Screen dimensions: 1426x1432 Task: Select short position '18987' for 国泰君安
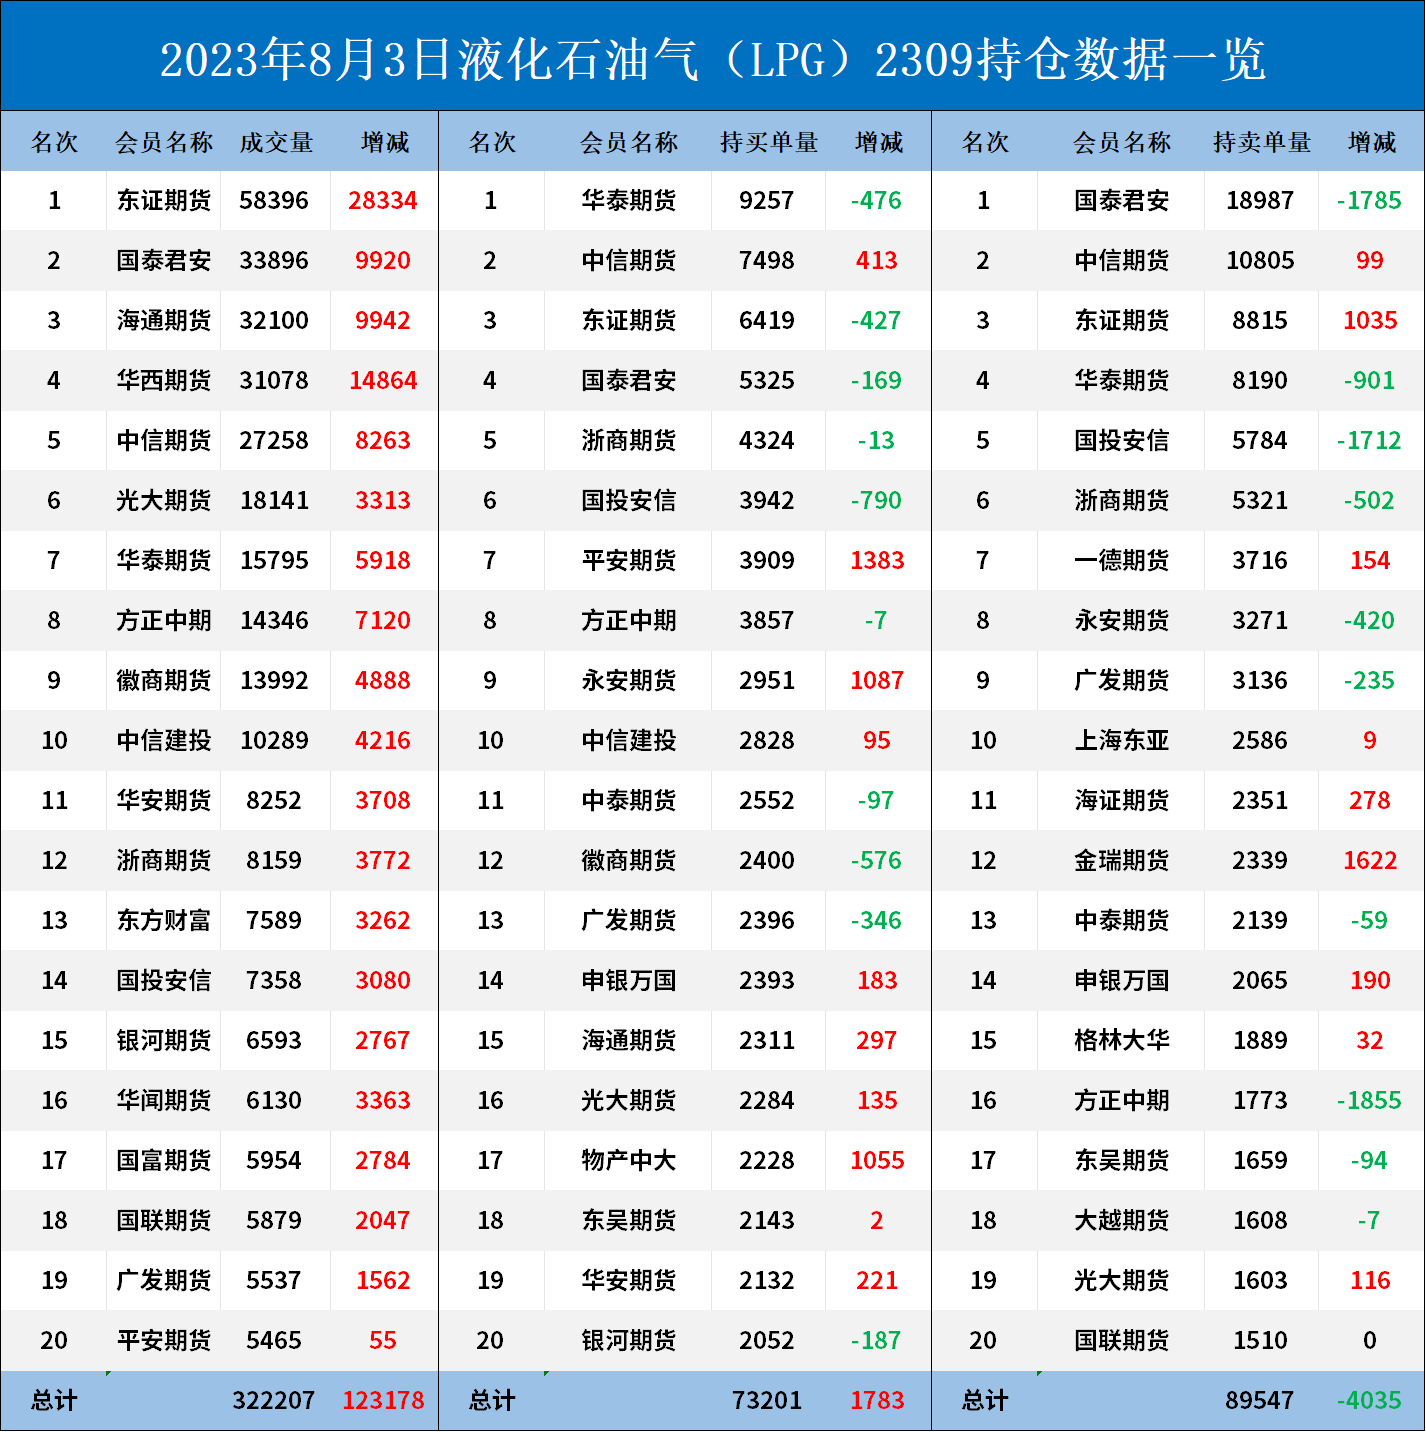pos(1260,201)
